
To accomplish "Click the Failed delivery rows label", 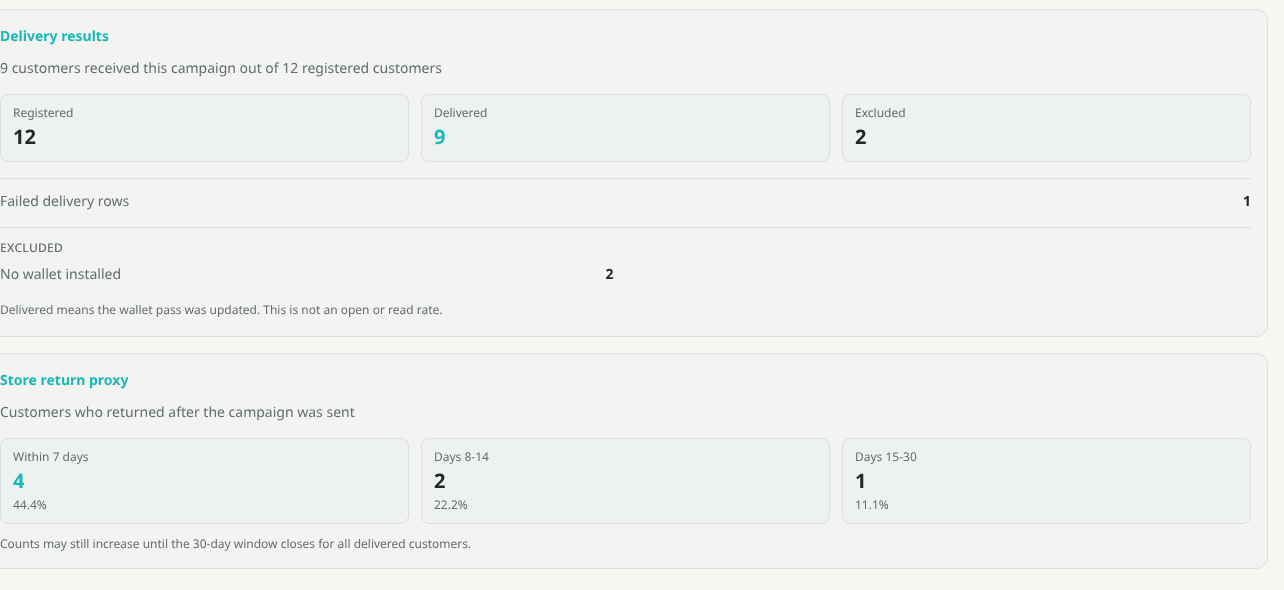I will click(x=65, y=201).
